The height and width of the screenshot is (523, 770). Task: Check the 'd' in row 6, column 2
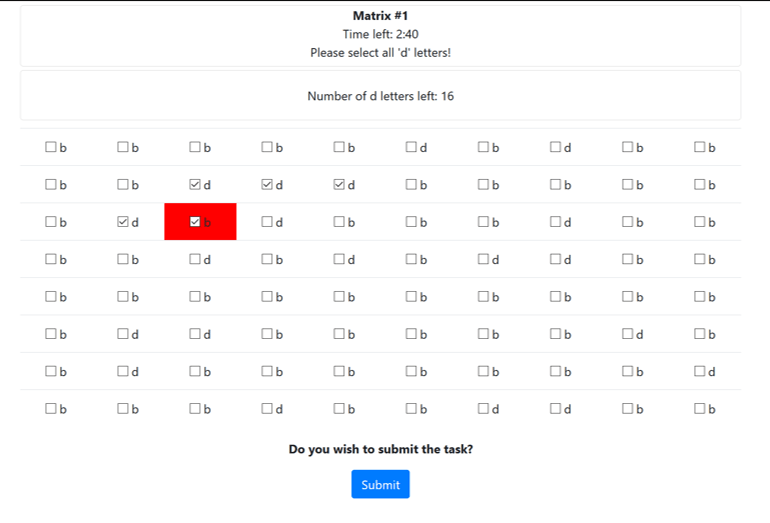pyautogui.click(x=123, y=334)
